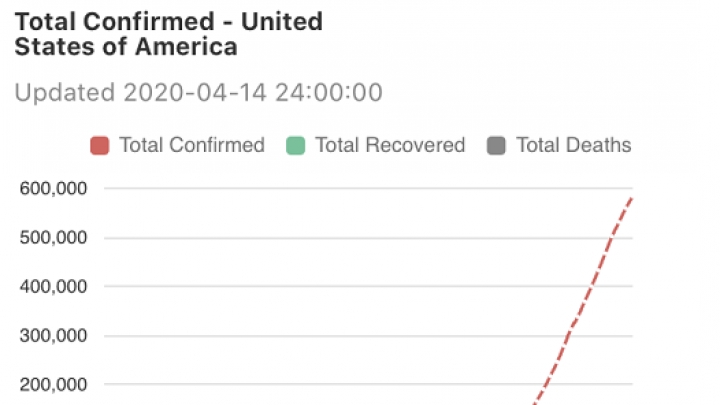Click the 600,000 y-axis label

coord(53,189)
